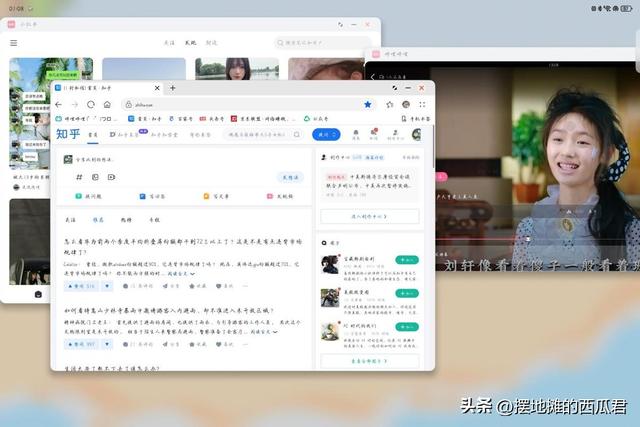Open Zhihu notifications bell icon
The width and height of the screenshot is (640, 427).
pyautogui.click(x=356, y=134)
